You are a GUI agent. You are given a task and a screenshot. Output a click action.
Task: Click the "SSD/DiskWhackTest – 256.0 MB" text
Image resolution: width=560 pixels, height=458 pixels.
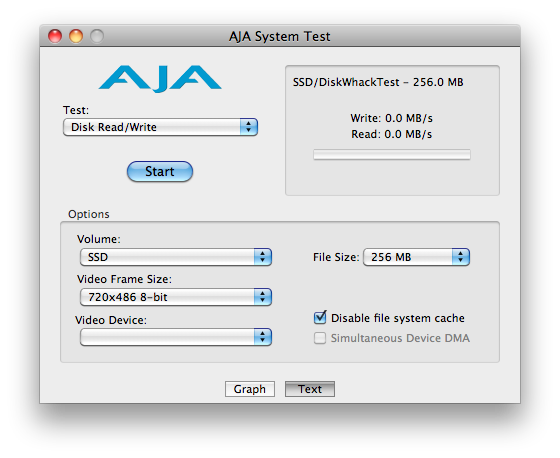(378, 83)
